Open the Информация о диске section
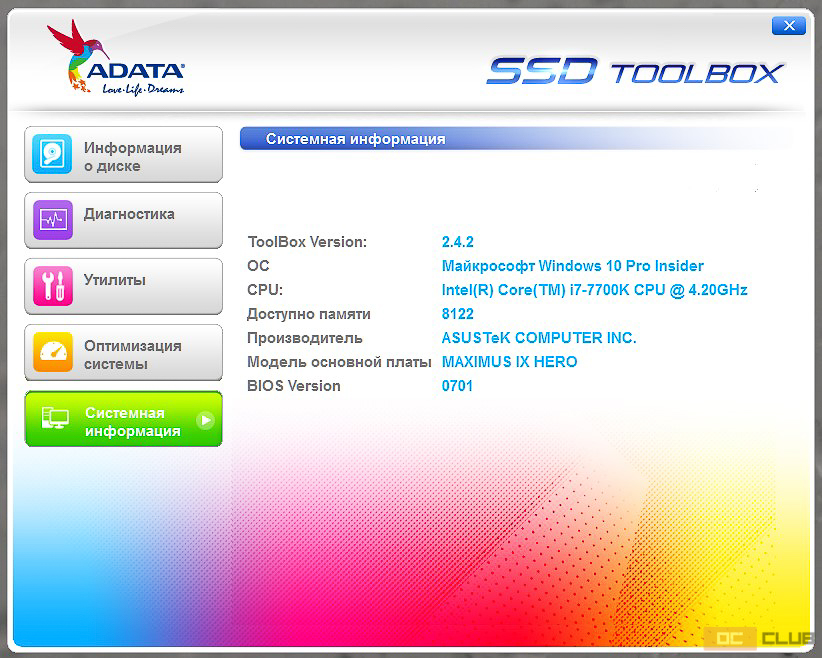The image size is (822, 658). [124, 155]
